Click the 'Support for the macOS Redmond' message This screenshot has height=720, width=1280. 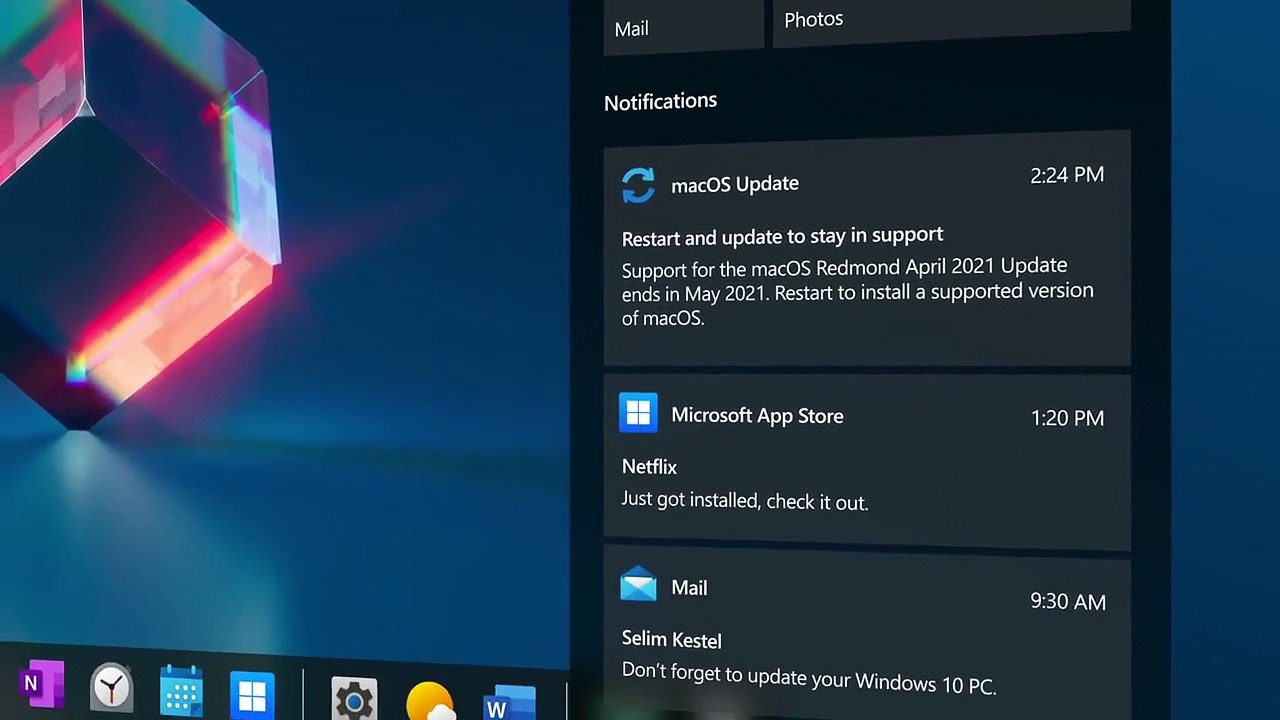857,293
